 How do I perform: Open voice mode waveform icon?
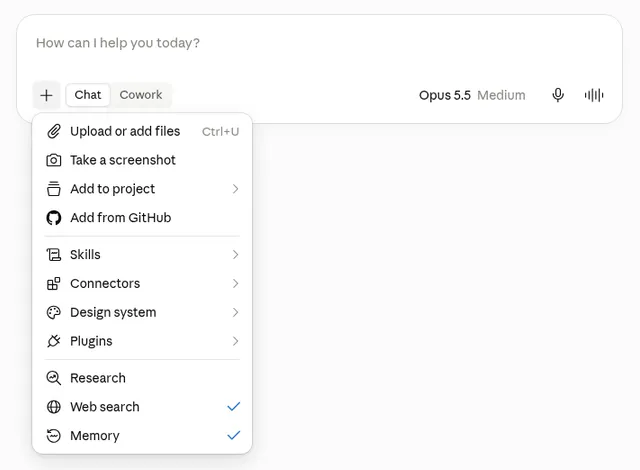(x=594, y=95)
